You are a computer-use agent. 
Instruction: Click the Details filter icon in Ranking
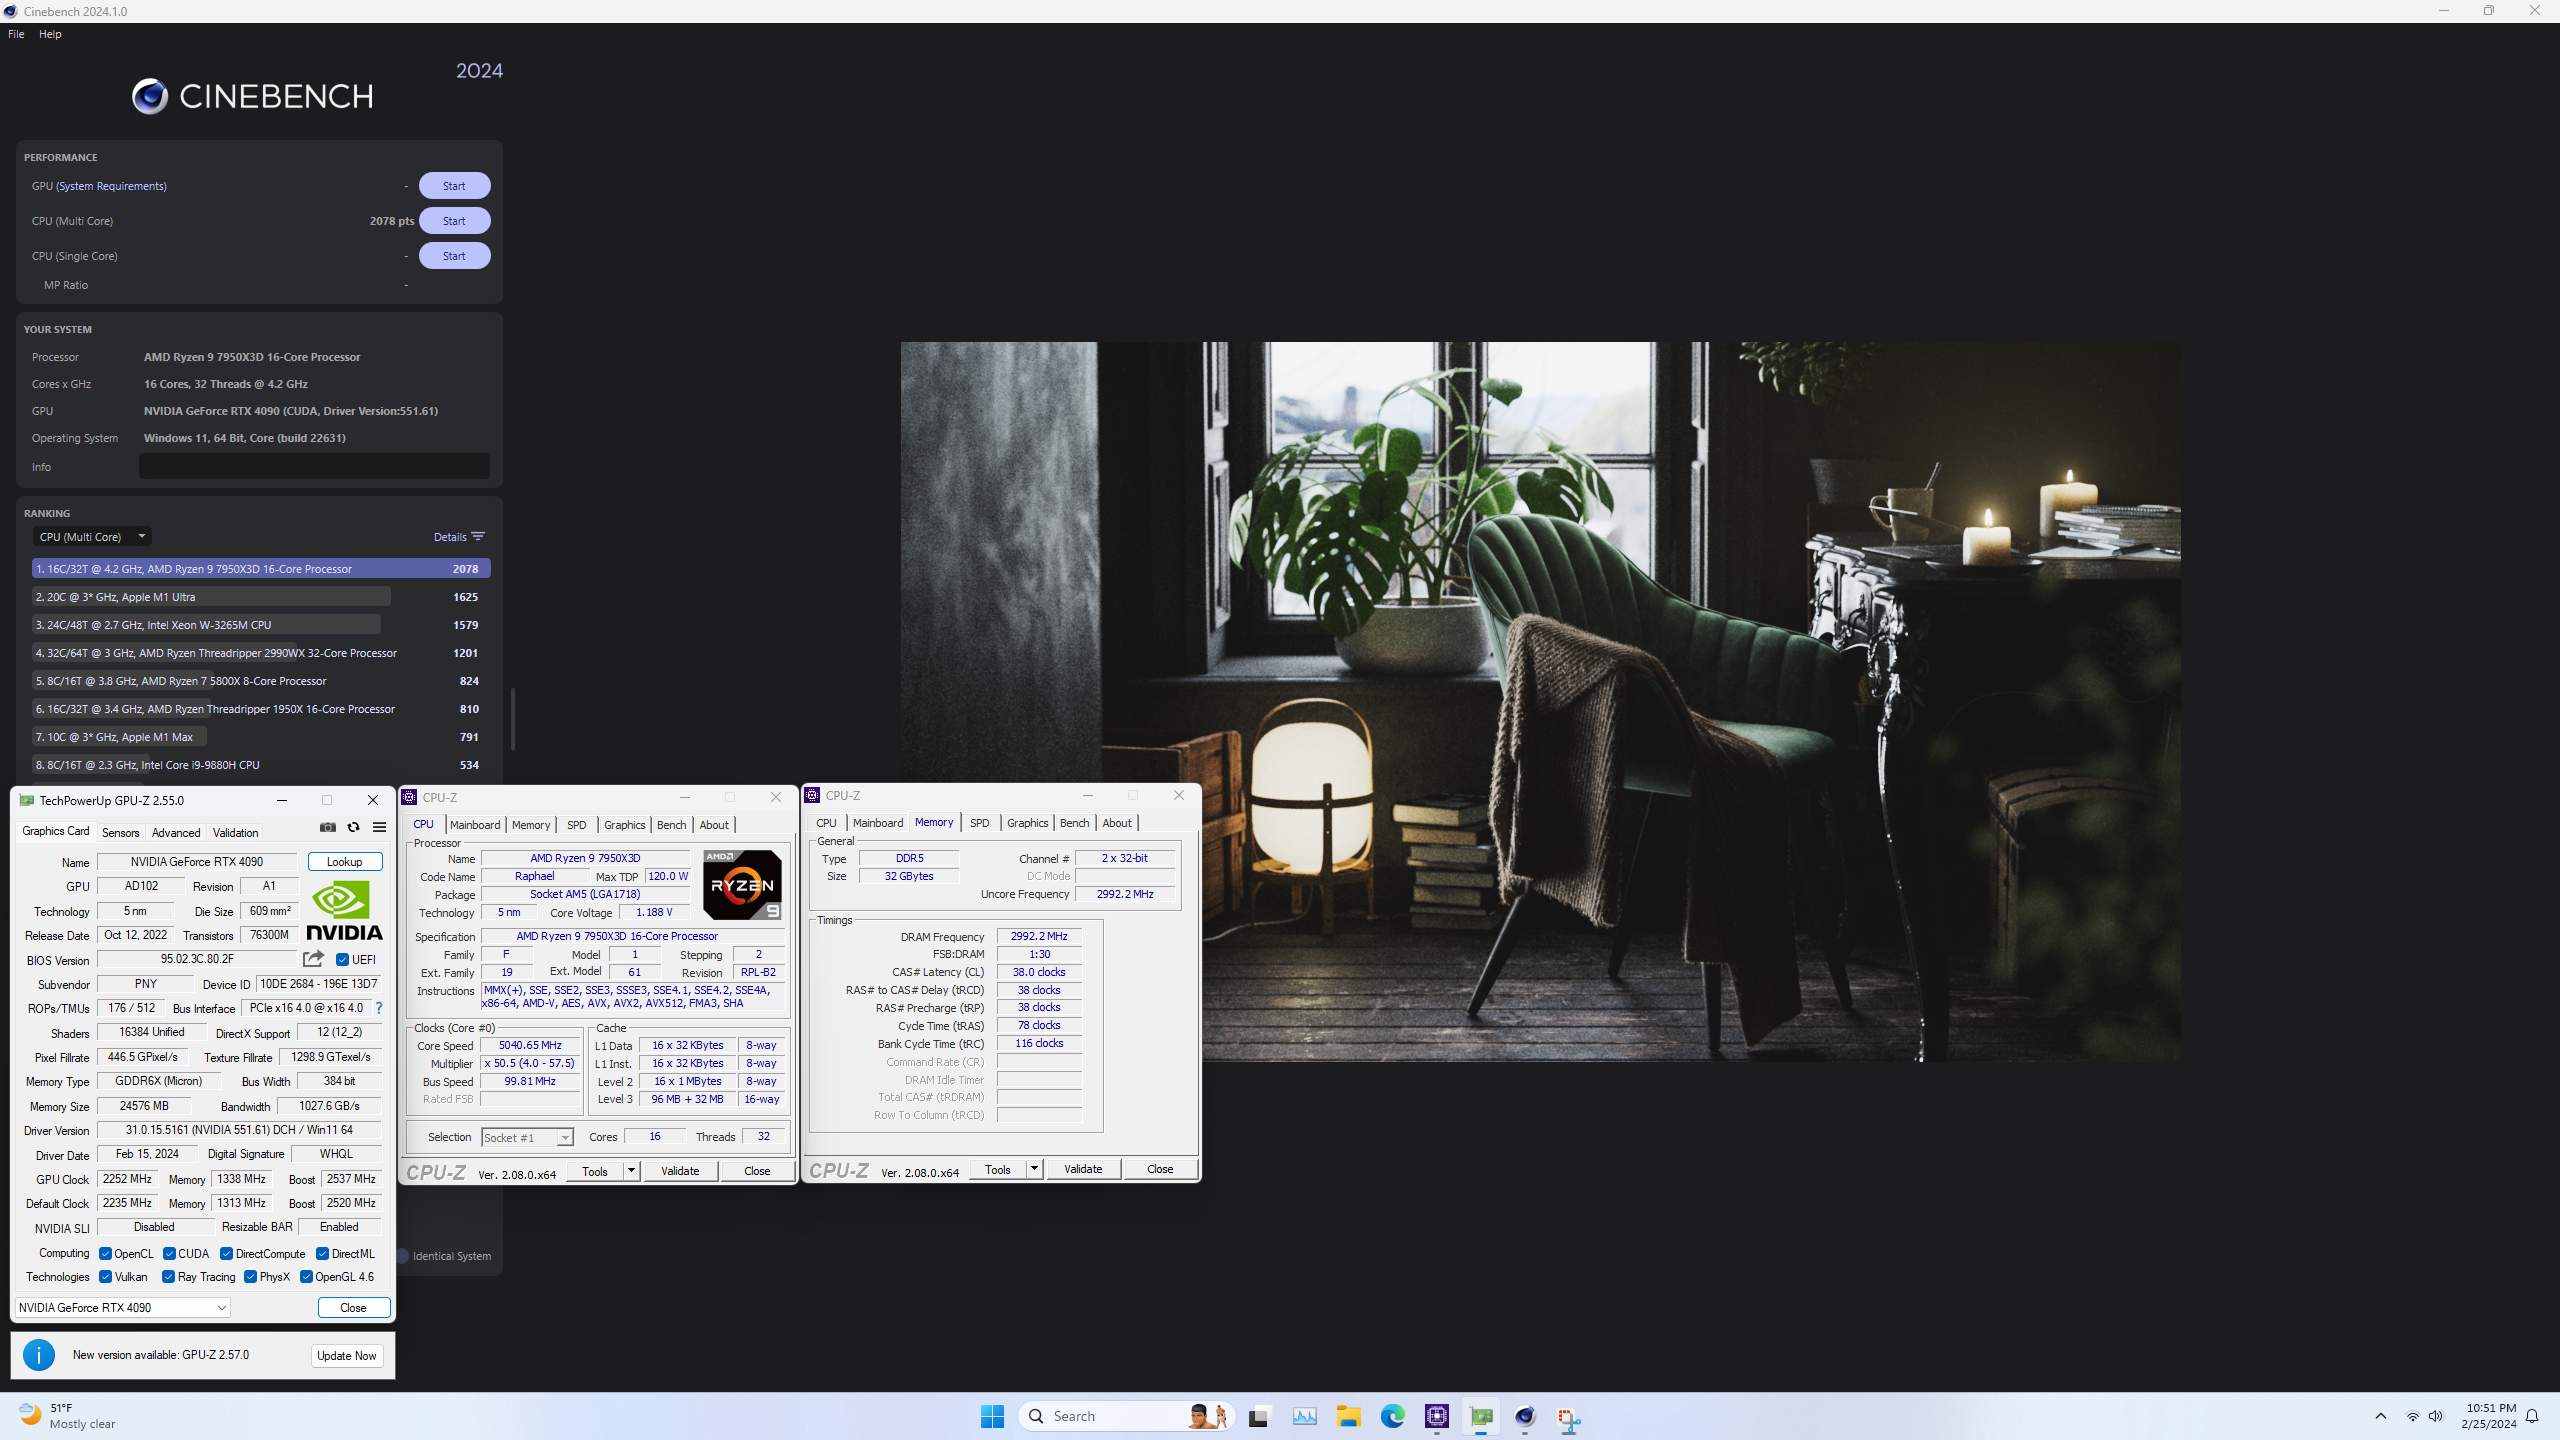[478, 537]
